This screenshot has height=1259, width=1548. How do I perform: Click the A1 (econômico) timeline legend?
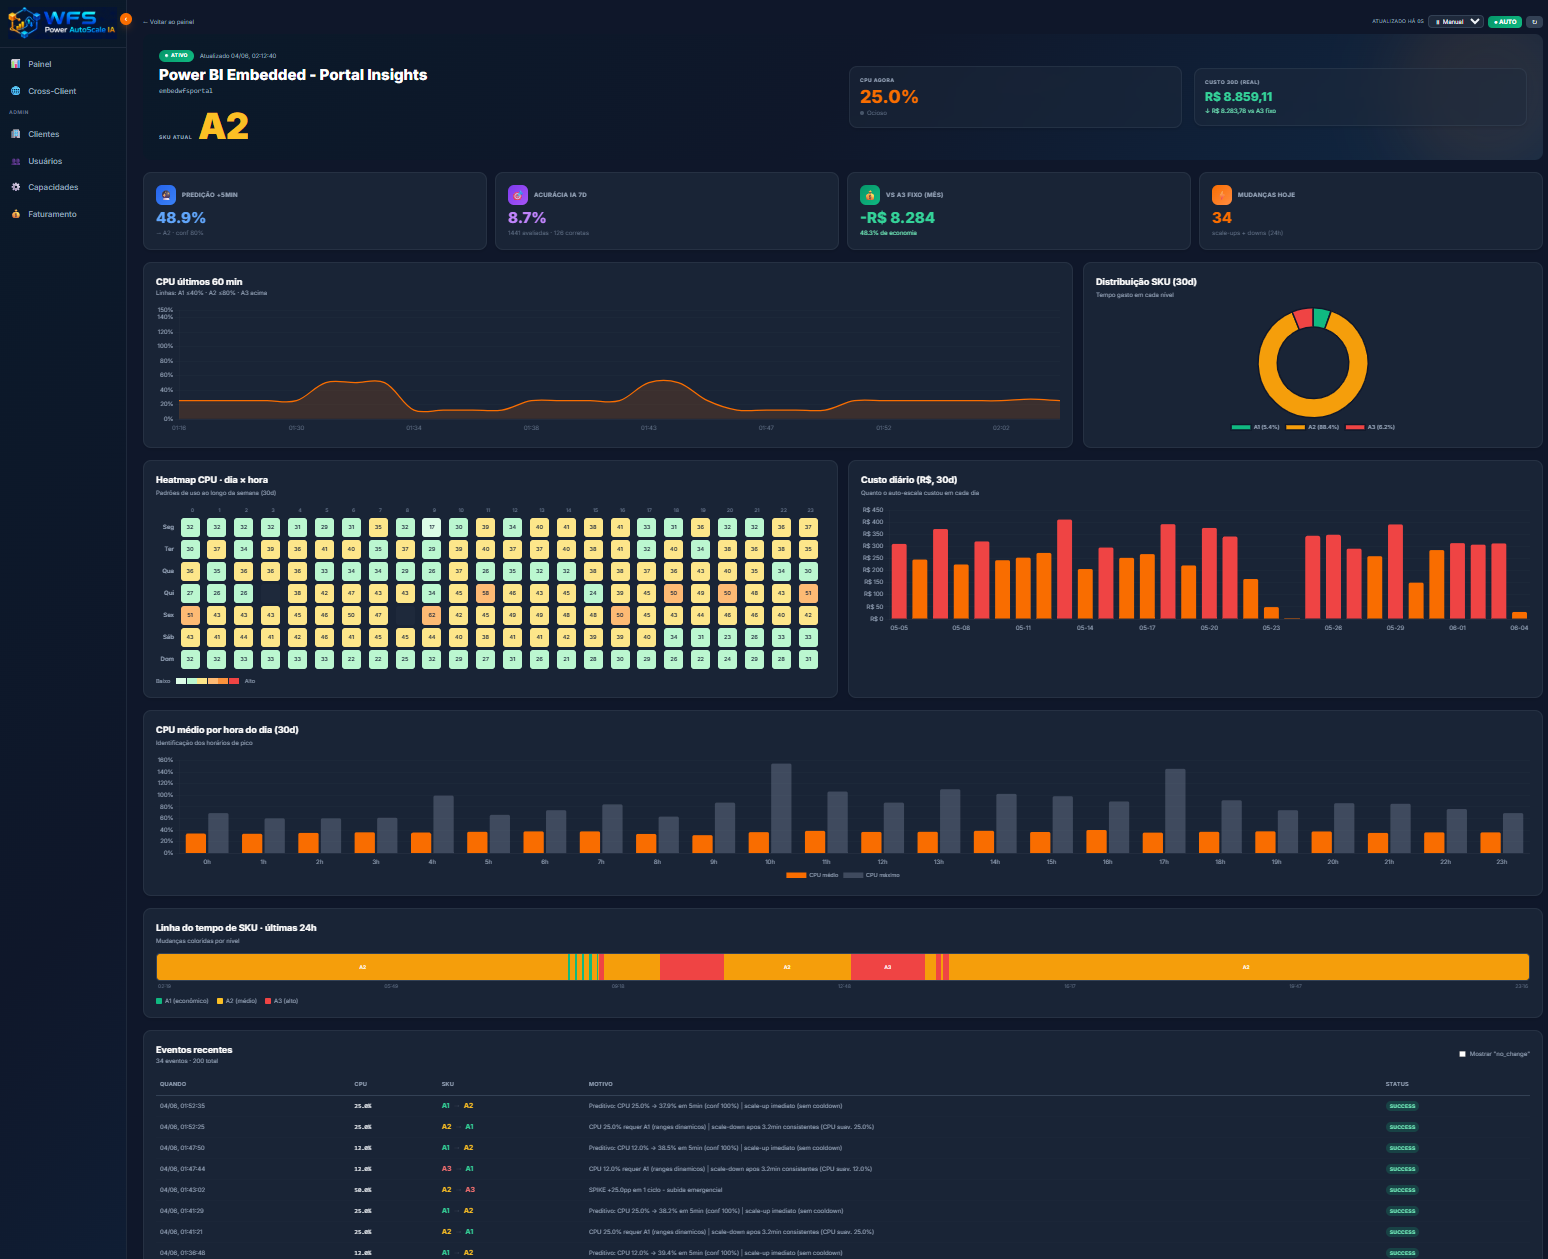183,1001
